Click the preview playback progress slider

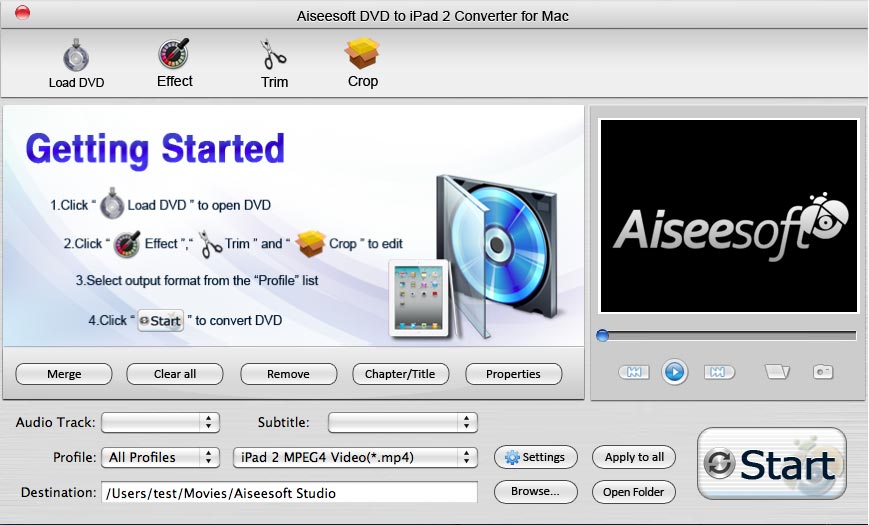point(726,336)
